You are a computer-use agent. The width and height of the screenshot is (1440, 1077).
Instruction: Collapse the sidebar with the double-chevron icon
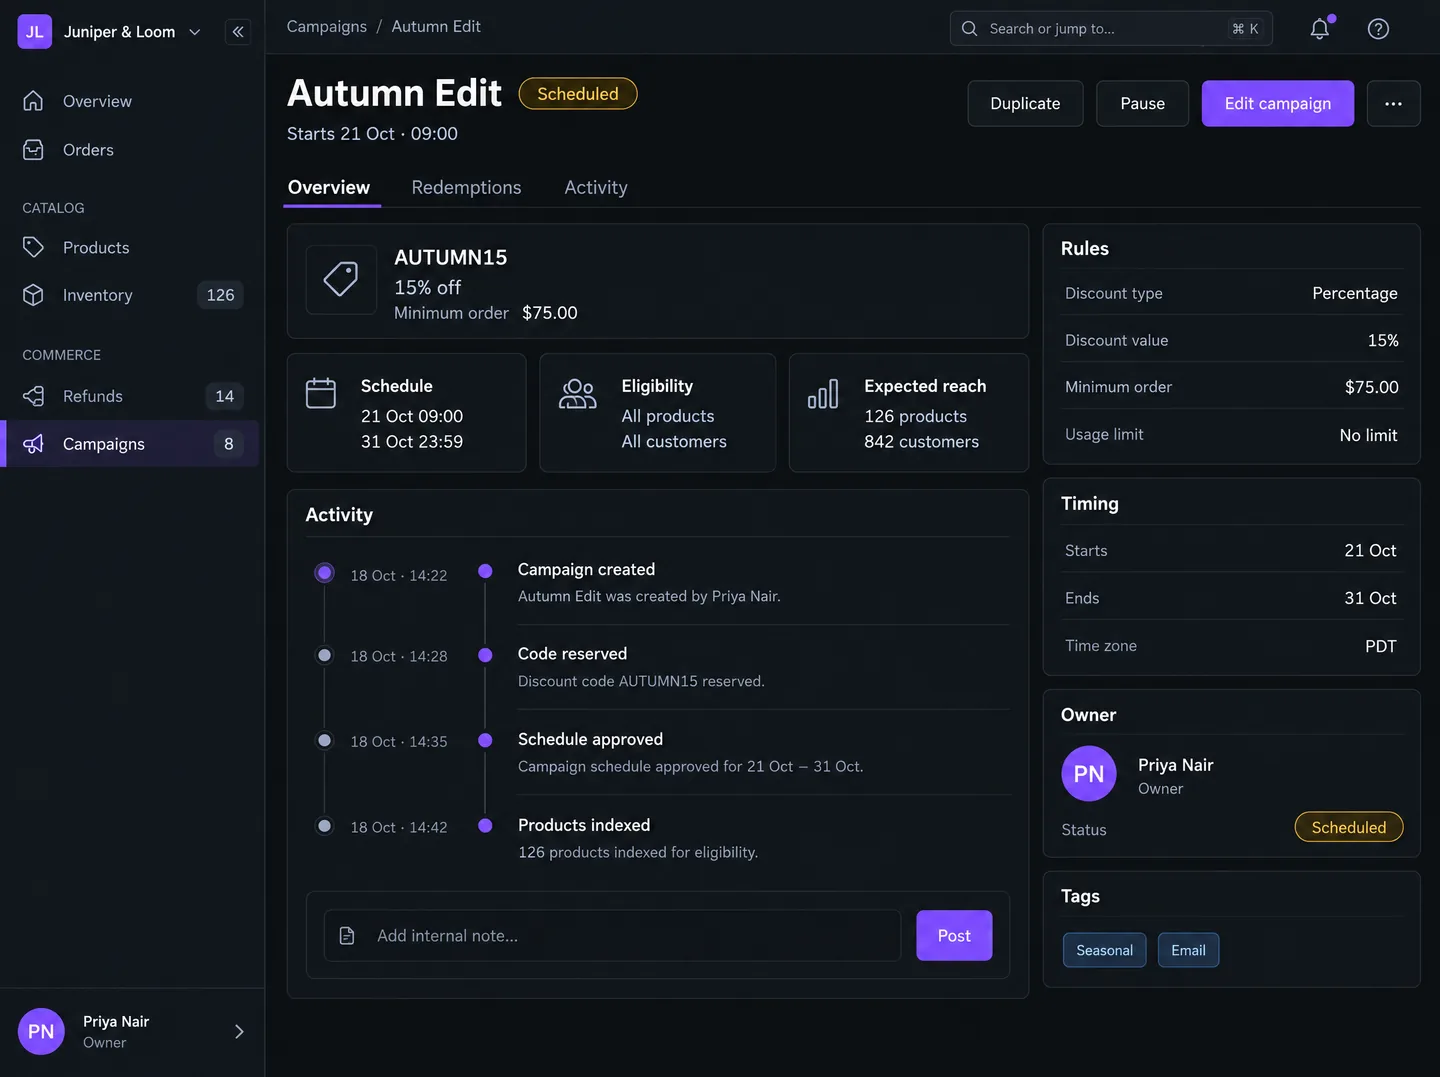point(238,32)
